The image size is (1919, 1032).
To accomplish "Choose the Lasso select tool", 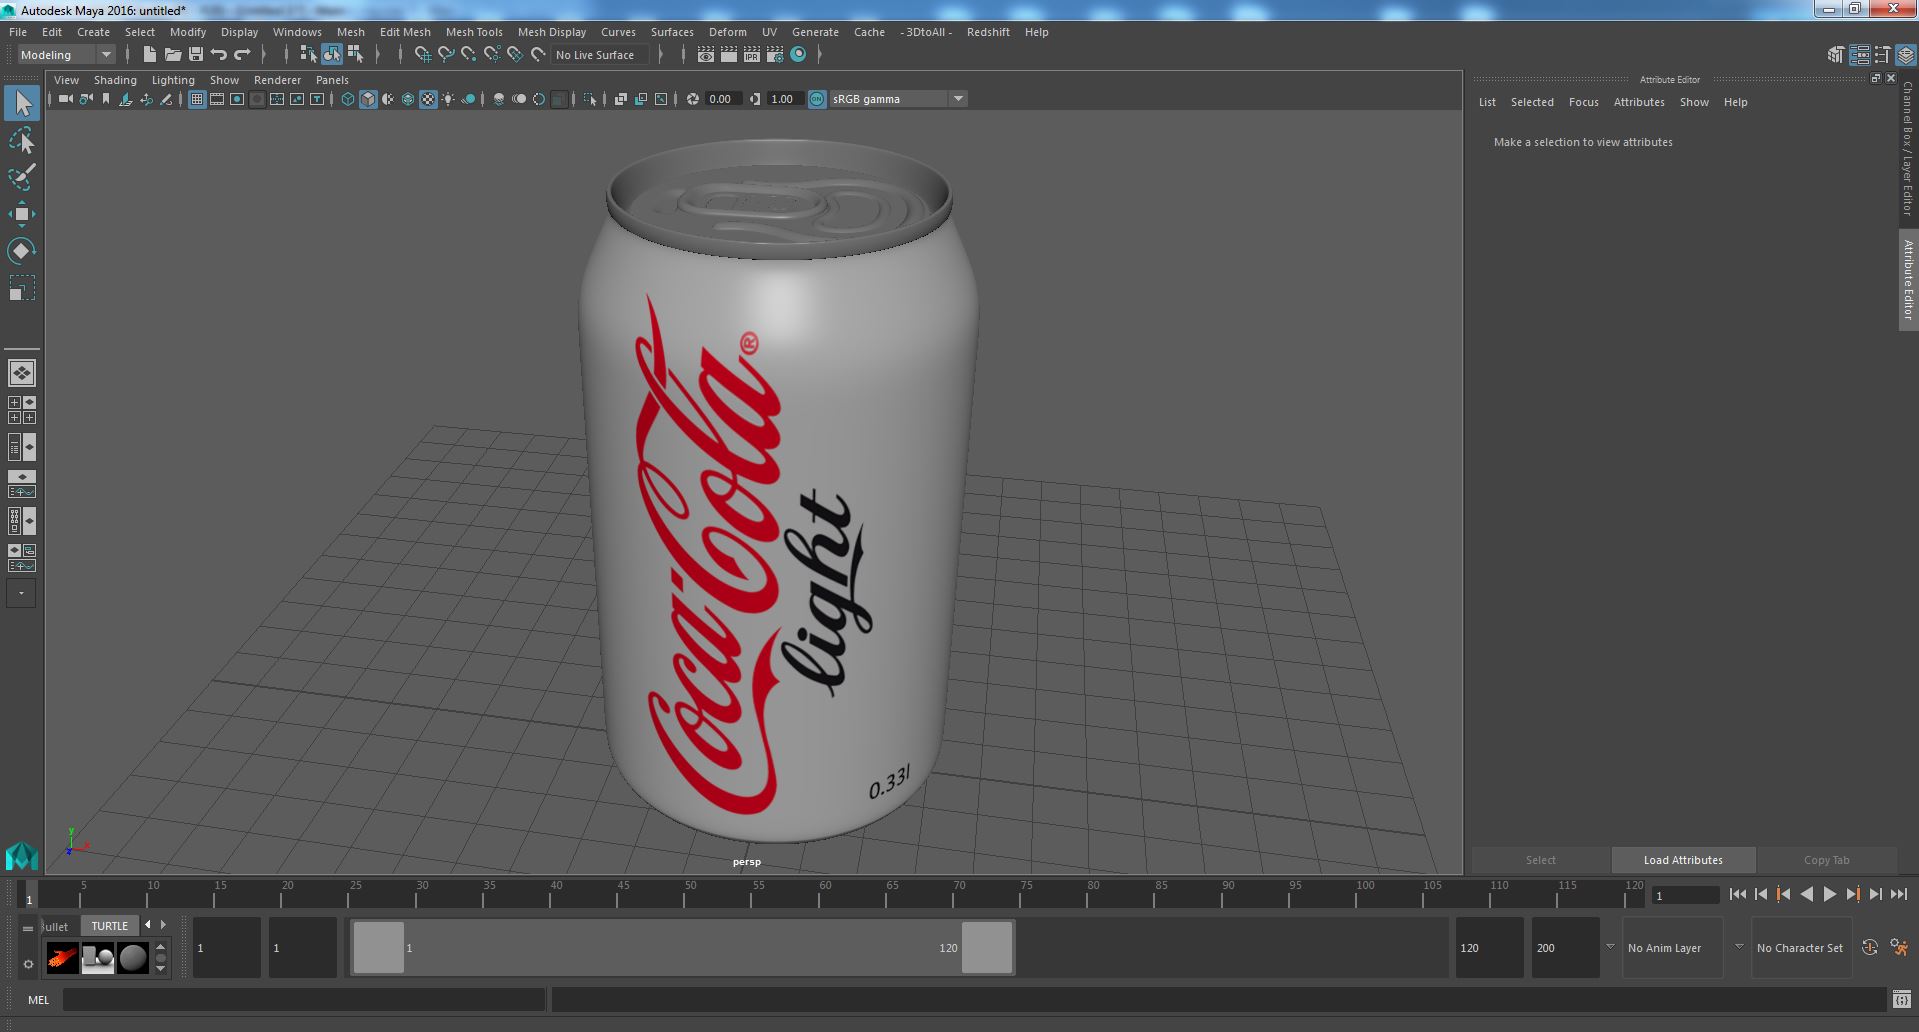I will 22,141.
